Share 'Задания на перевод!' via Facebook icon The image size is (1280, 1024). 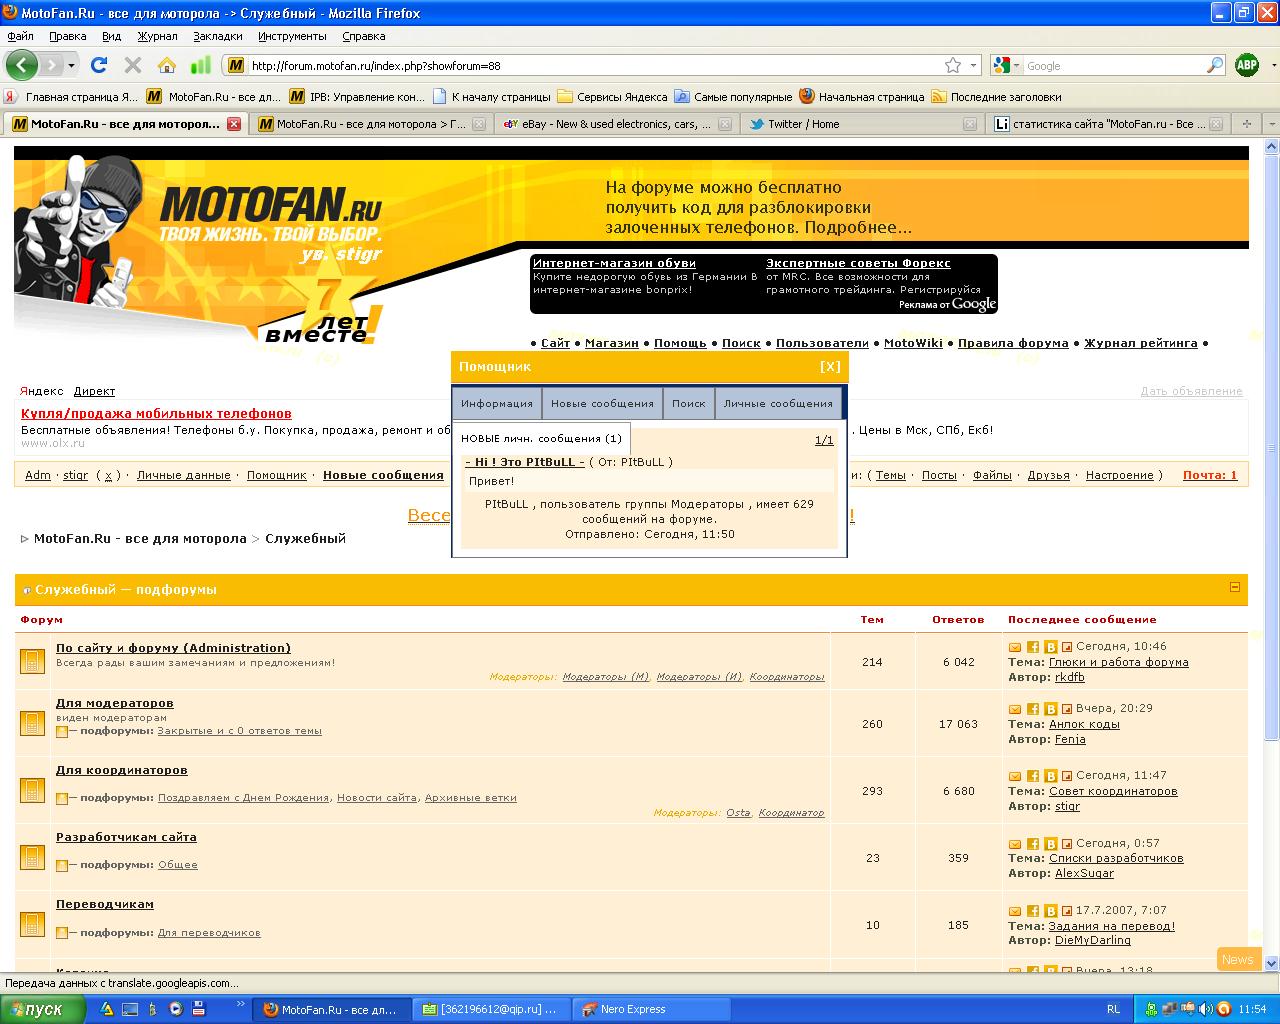click(x=1033, y=911)
